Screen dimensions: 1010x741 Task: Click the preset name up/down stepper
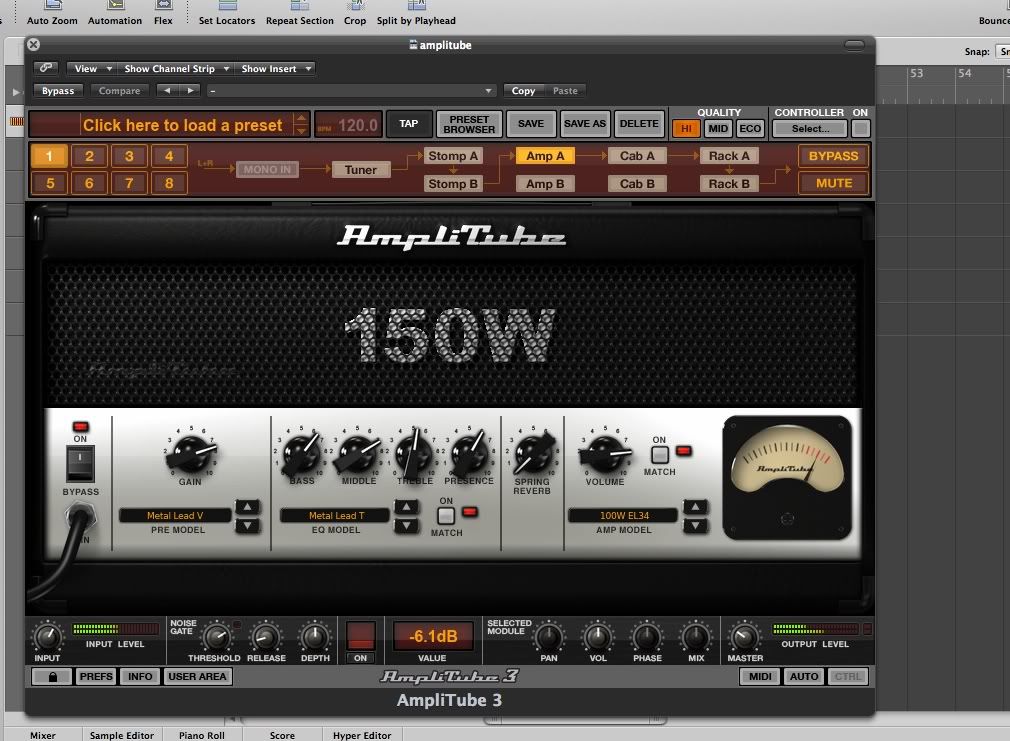click(x=301, y=124)
